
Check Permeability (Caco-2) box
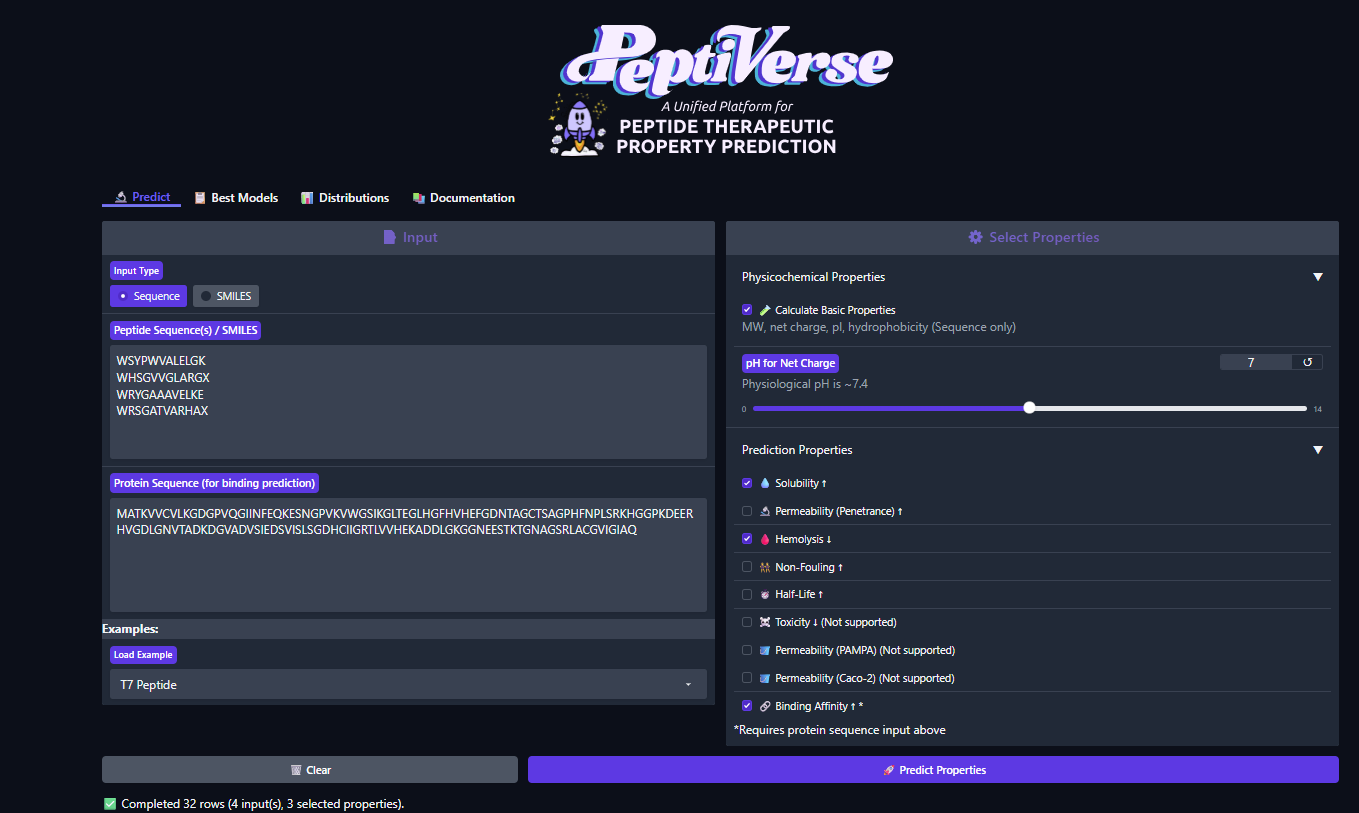[x=747, y=678]
